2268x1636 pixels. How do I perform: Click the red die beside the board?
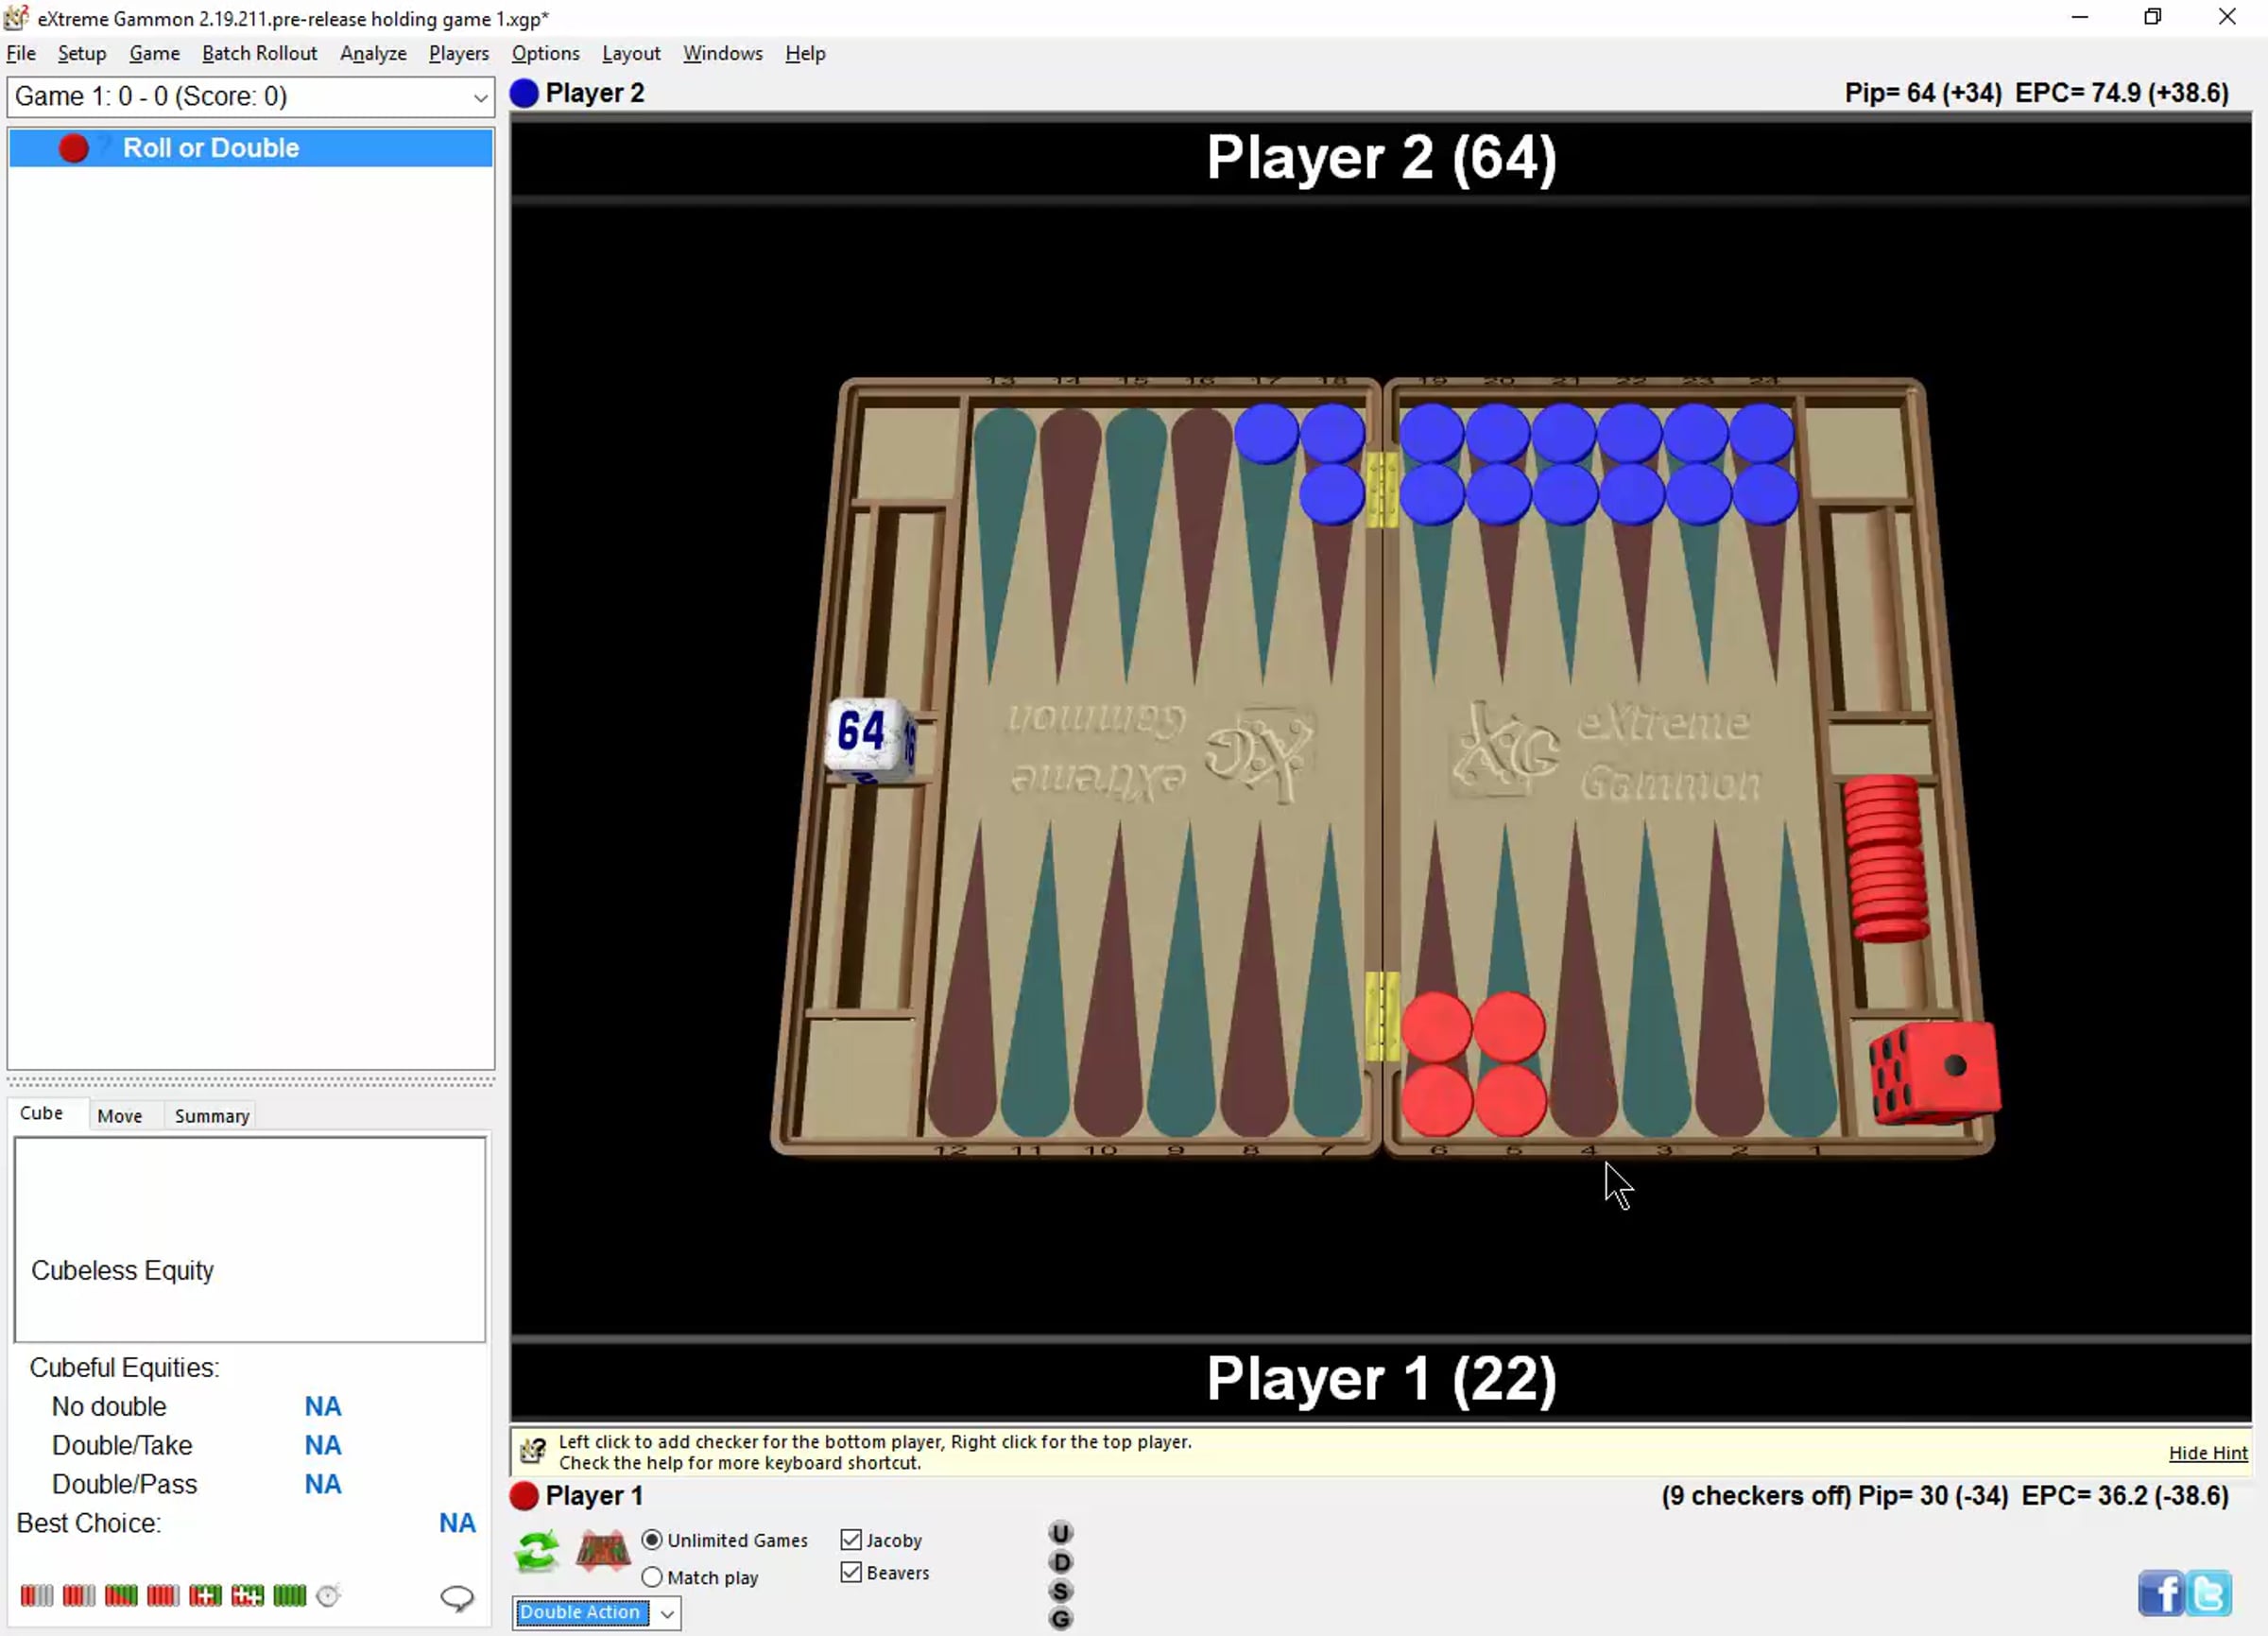[1935, 1072]
